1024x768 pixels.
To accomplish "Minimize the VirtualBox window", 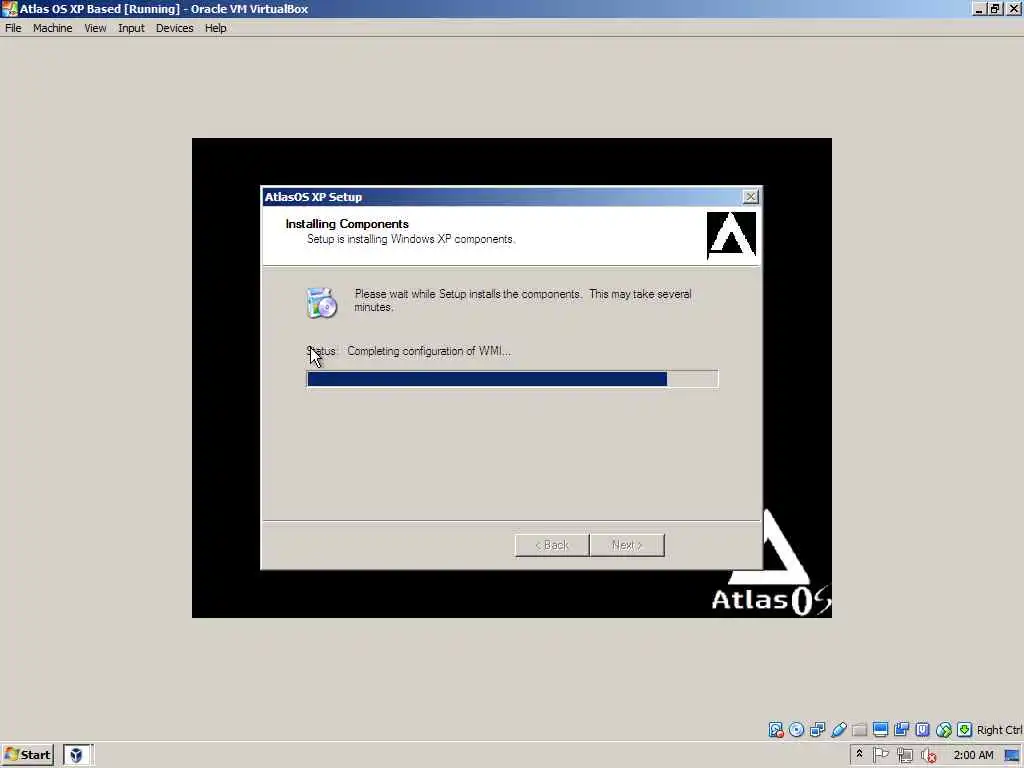I will tap(979, 8).
